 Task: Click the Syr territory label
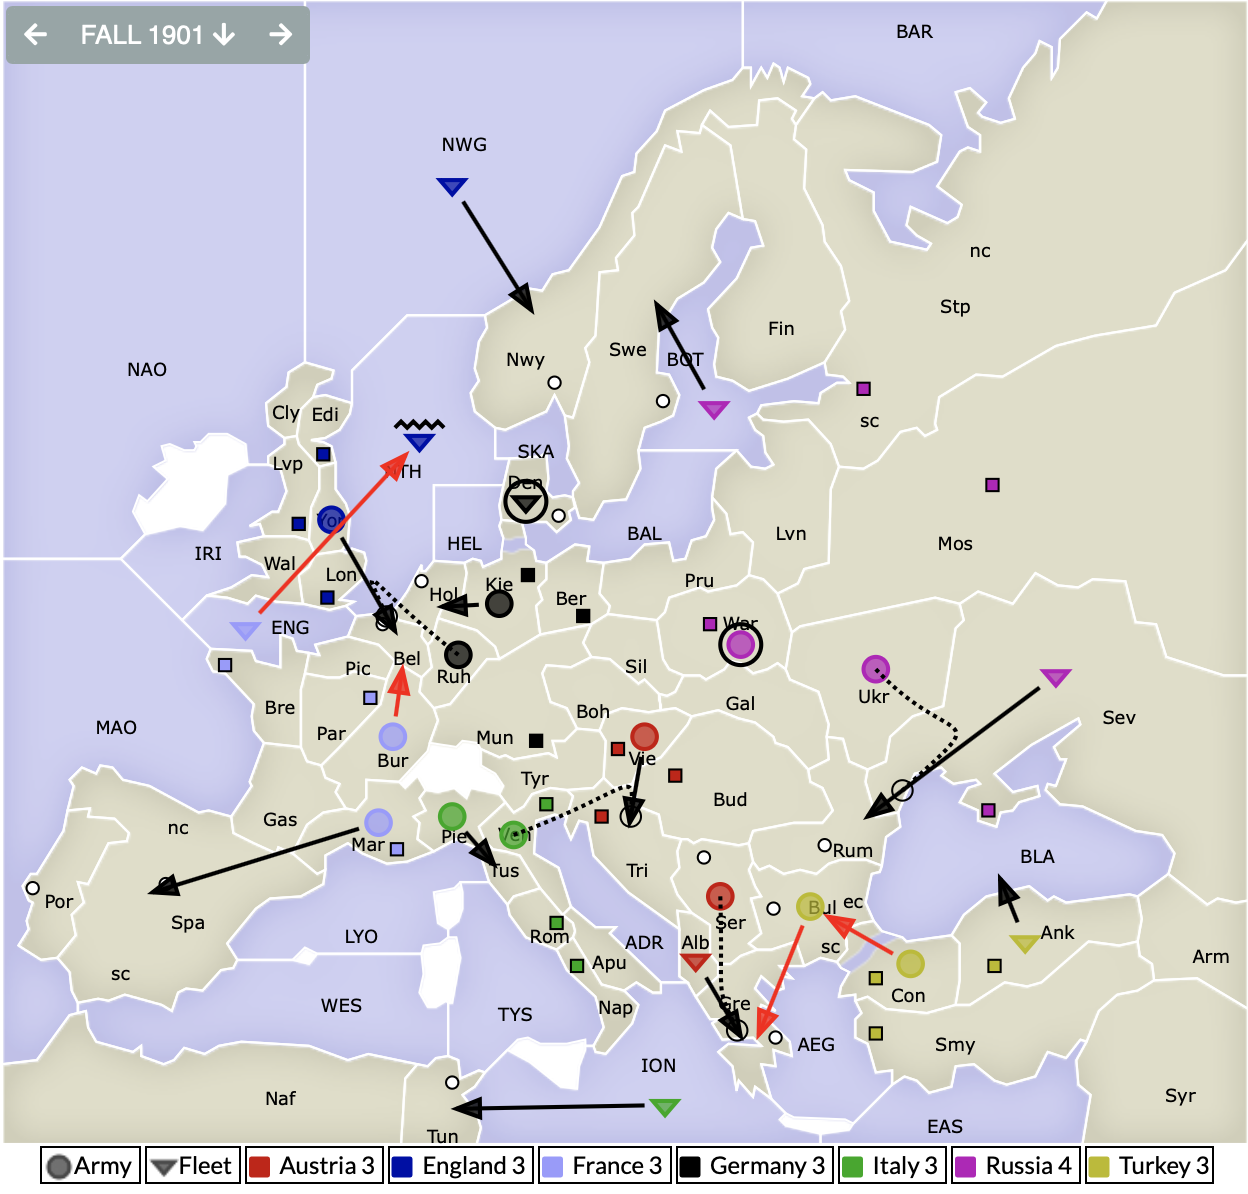(1180, 1096)
